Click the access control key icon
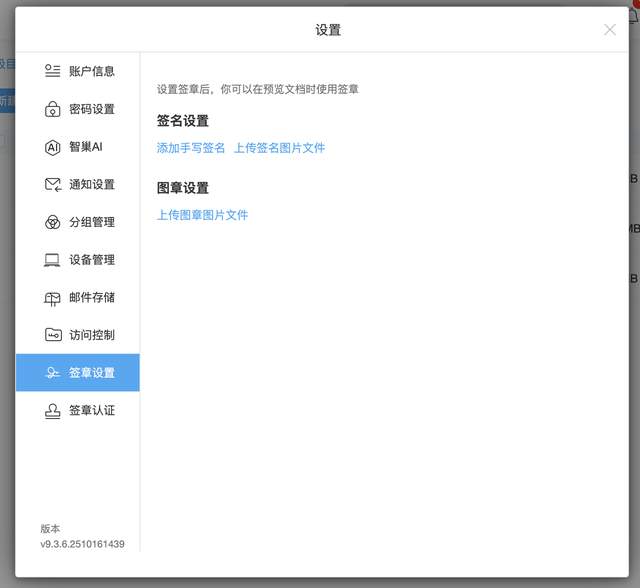The height and width of the screenshot is (588, 640). click(x=52, y=335)
